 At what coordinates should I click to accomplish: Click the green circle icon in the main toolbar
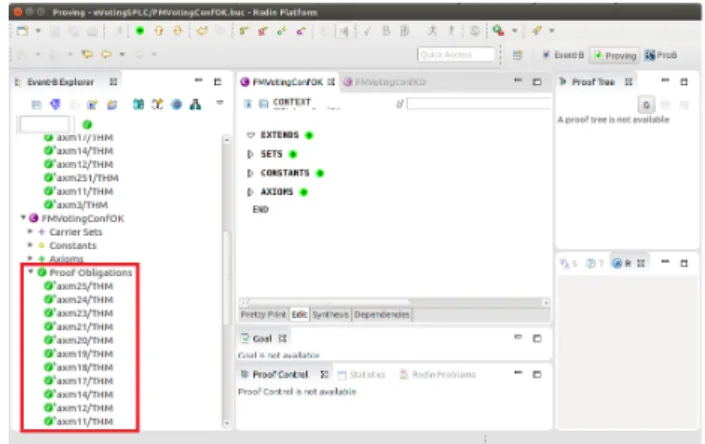coord(140,31)
